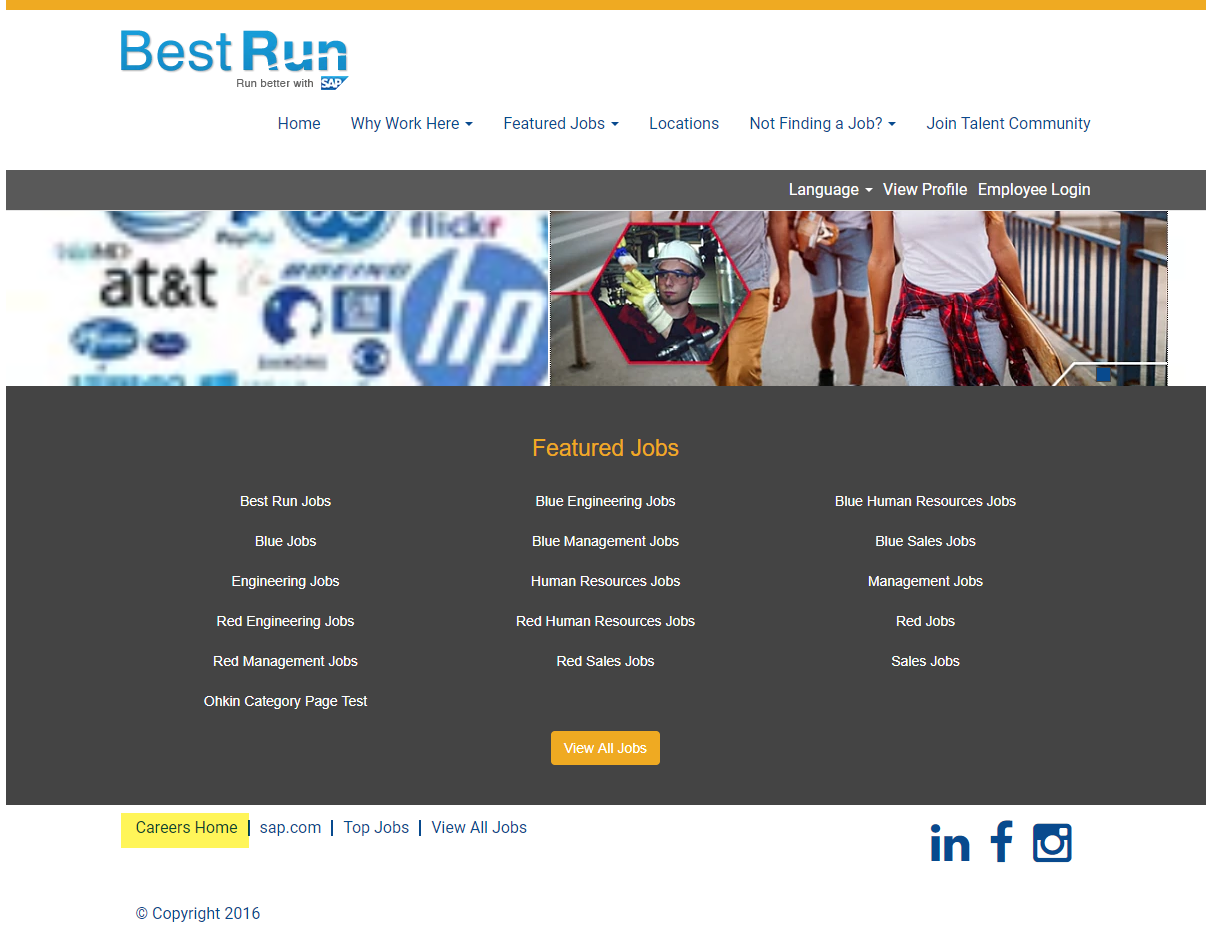
Task: Open the Locations nav item
Action: click(x=684, y=124)
